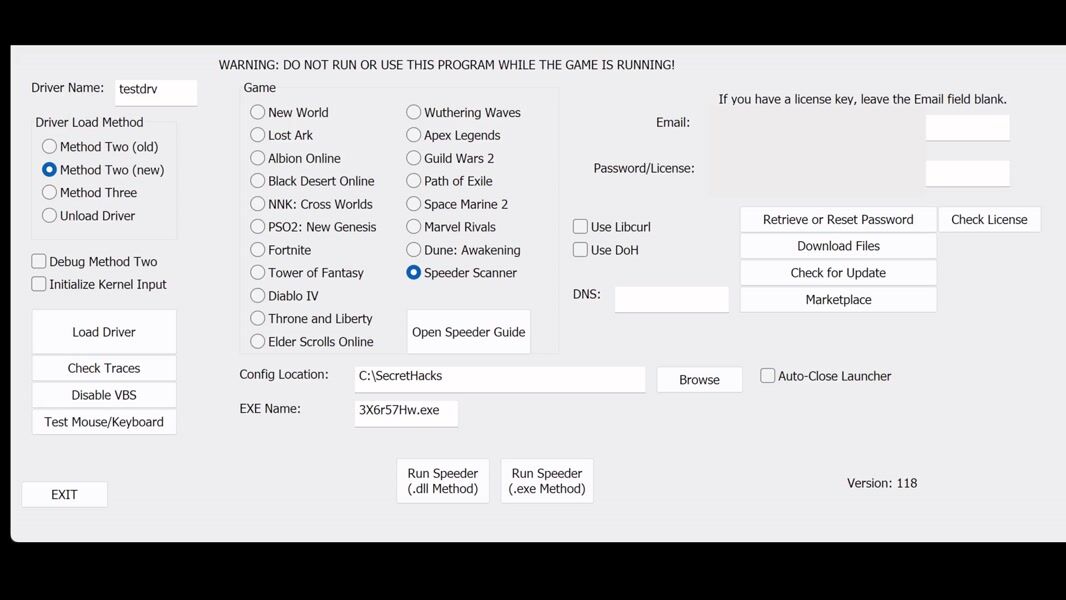The height and width of the screenshot is (600, 1066).
Task: Tick the Initialize Kernel Input checkbox
Action: coord(39,285)
